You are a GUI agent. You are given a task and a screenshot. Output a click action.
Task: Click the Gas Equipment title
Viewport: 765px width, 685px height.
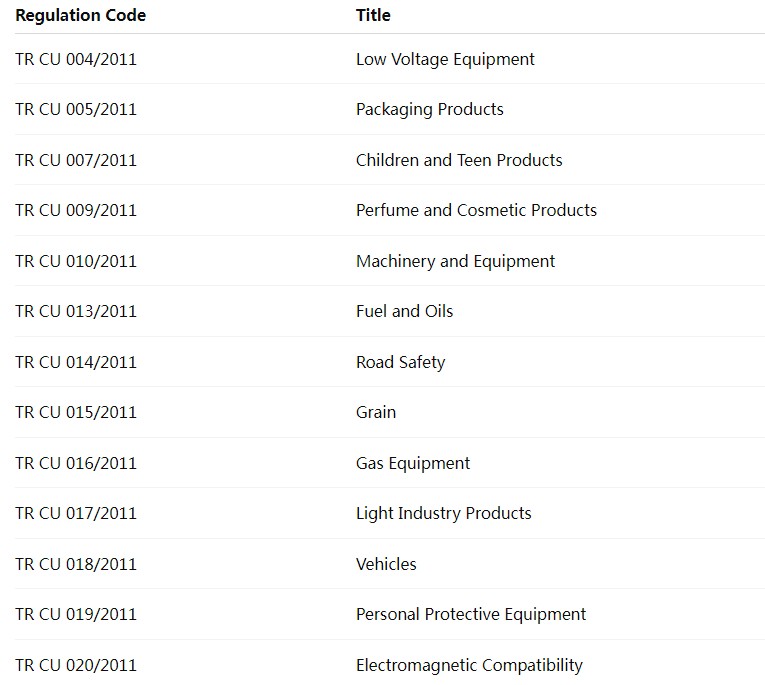coord(412,463)
